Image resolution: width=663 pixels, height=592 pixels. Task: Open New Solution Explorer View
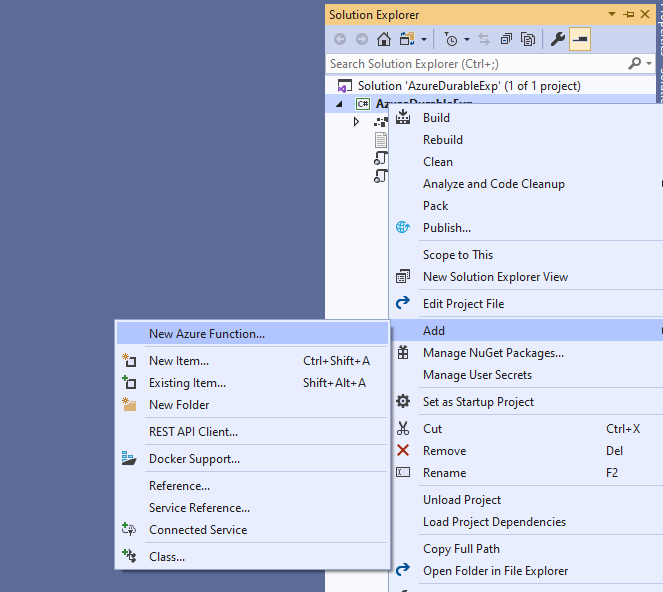coord(496,277)
